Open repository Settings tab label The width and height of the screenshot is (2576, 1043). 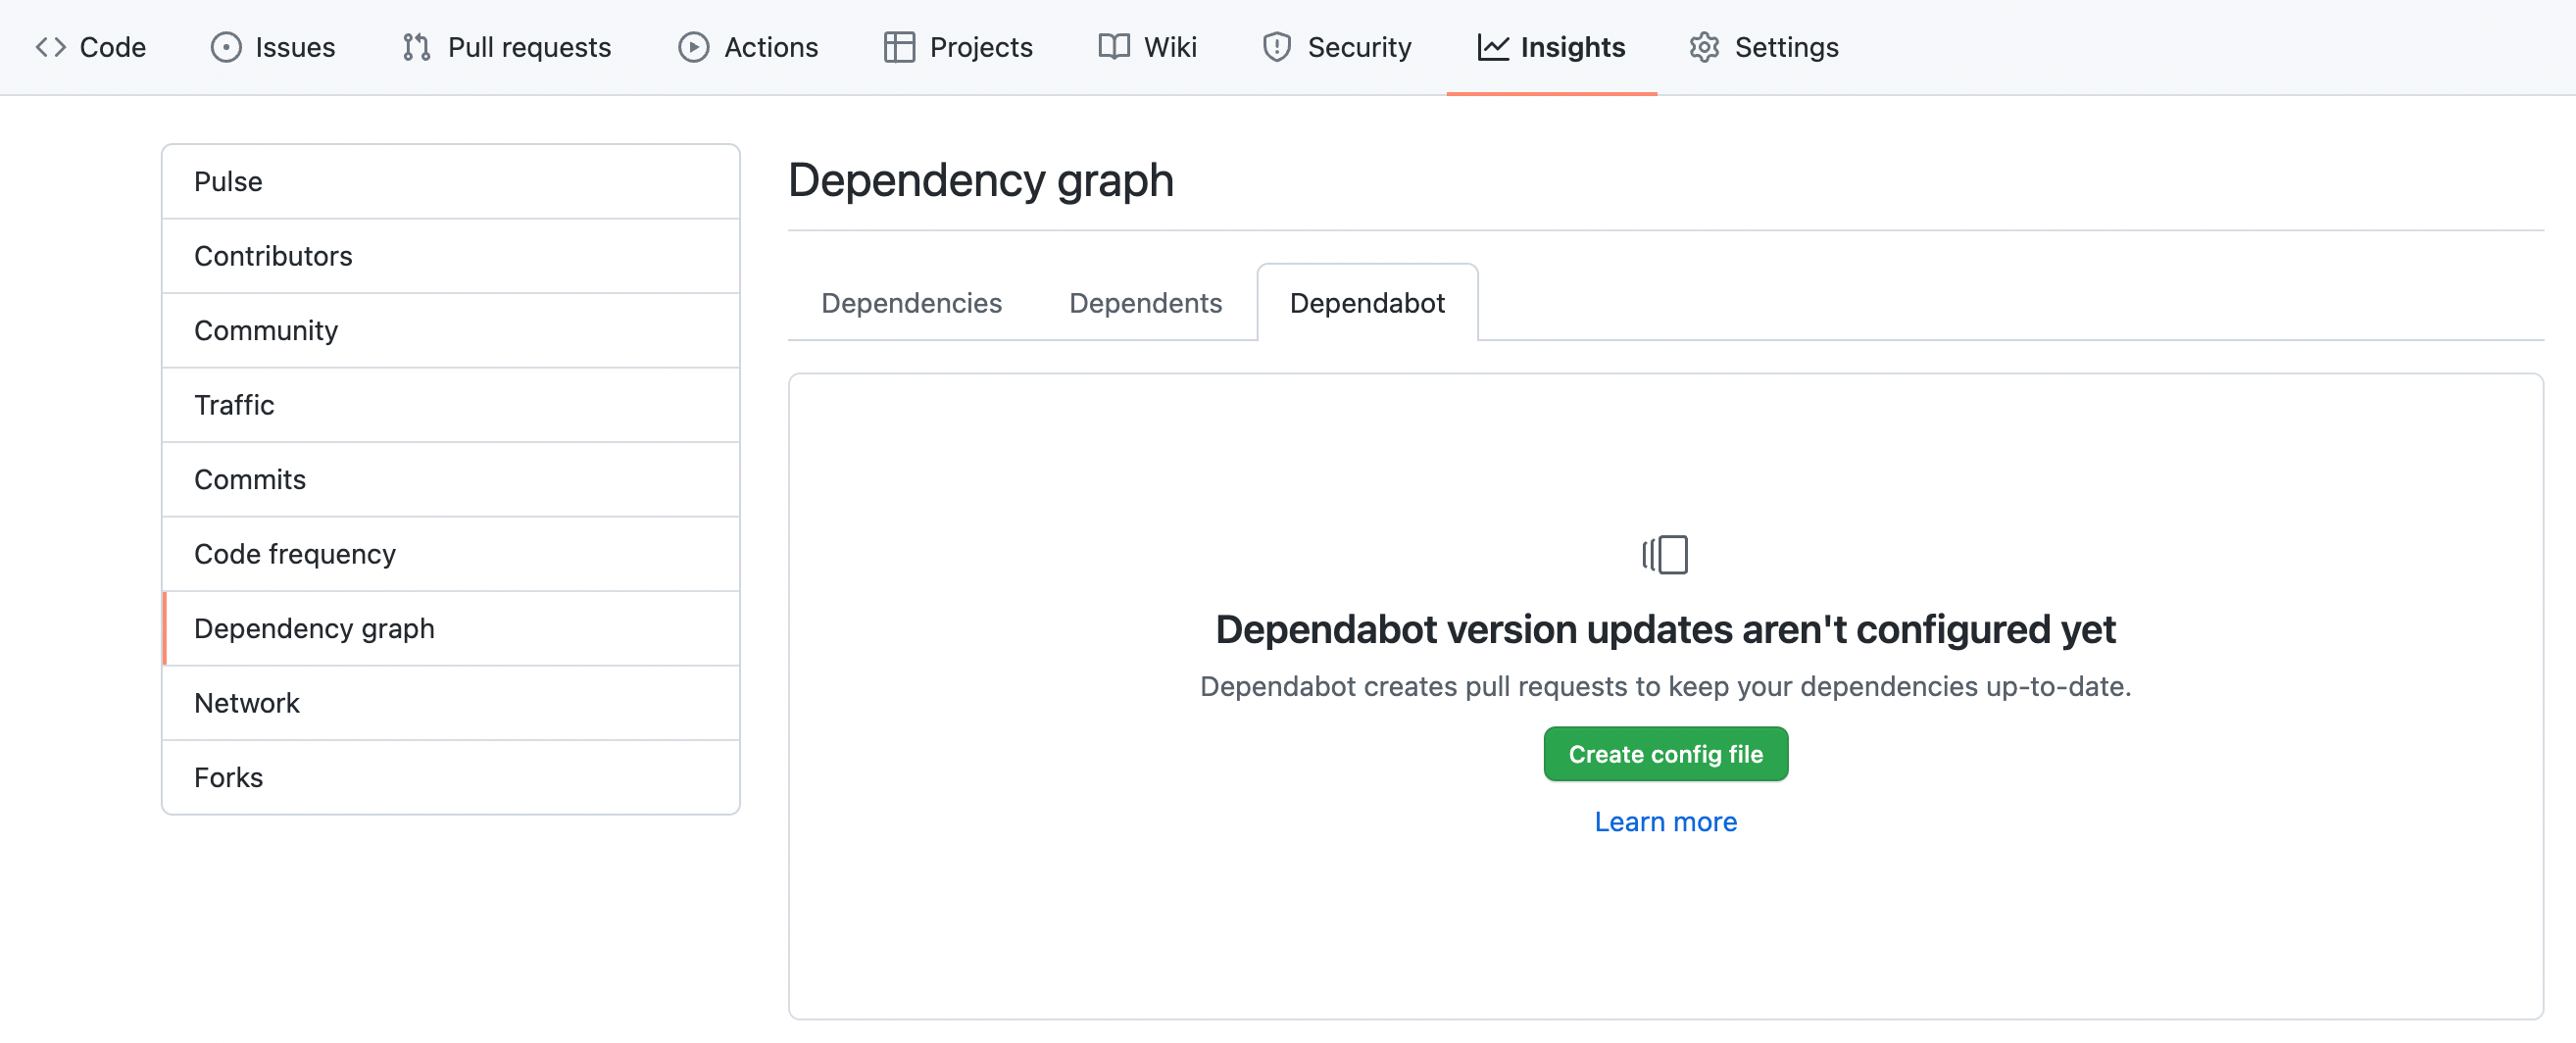point(1786,47)
